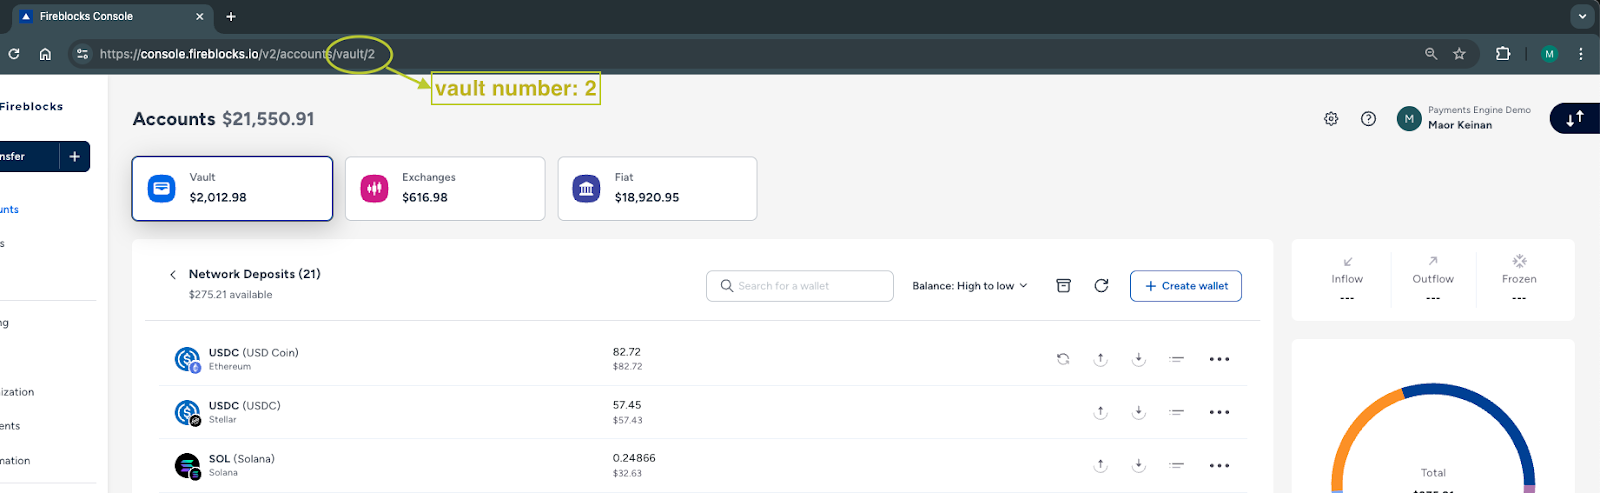The height and width of the screenshot is (493, 1600).
Task: Zoom icon in the address bar
Action: pyautogui.click(x=1431, y=54)
